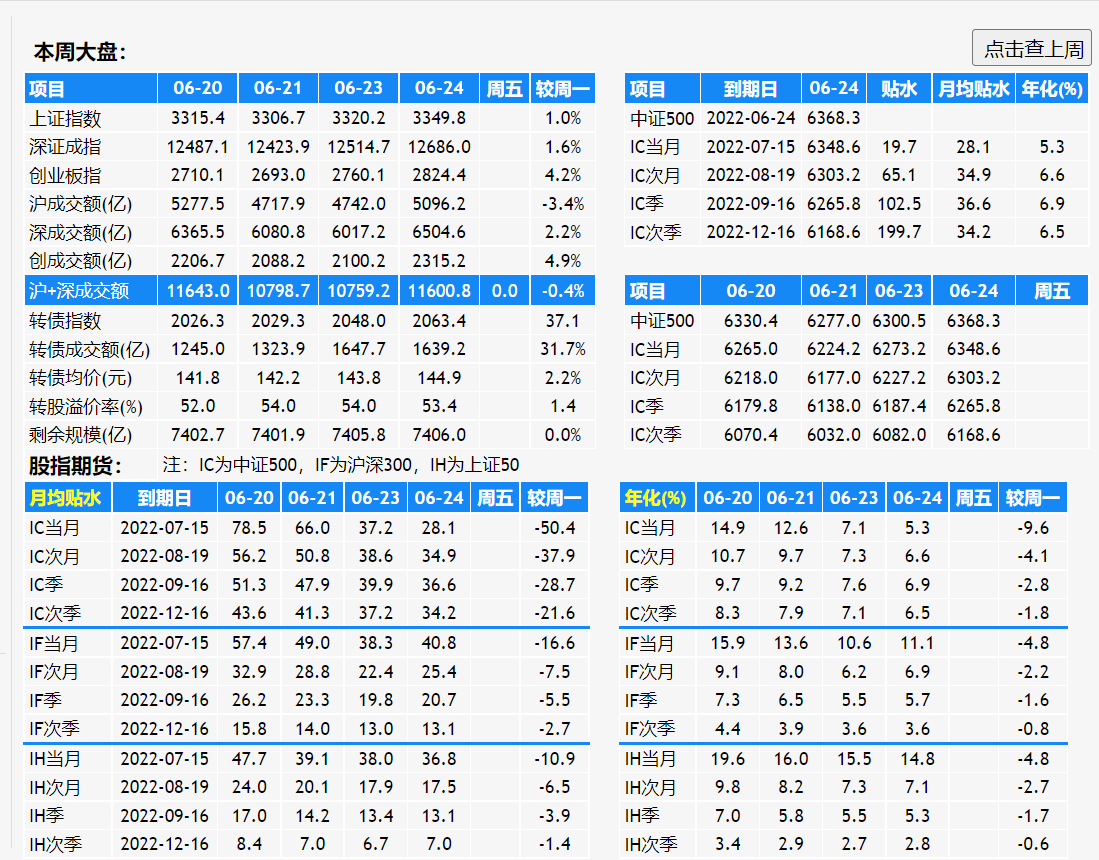1099x860 pixels.
Task: Click the 31.7% change for 转债成交额
Action: (x=563, y=349)
